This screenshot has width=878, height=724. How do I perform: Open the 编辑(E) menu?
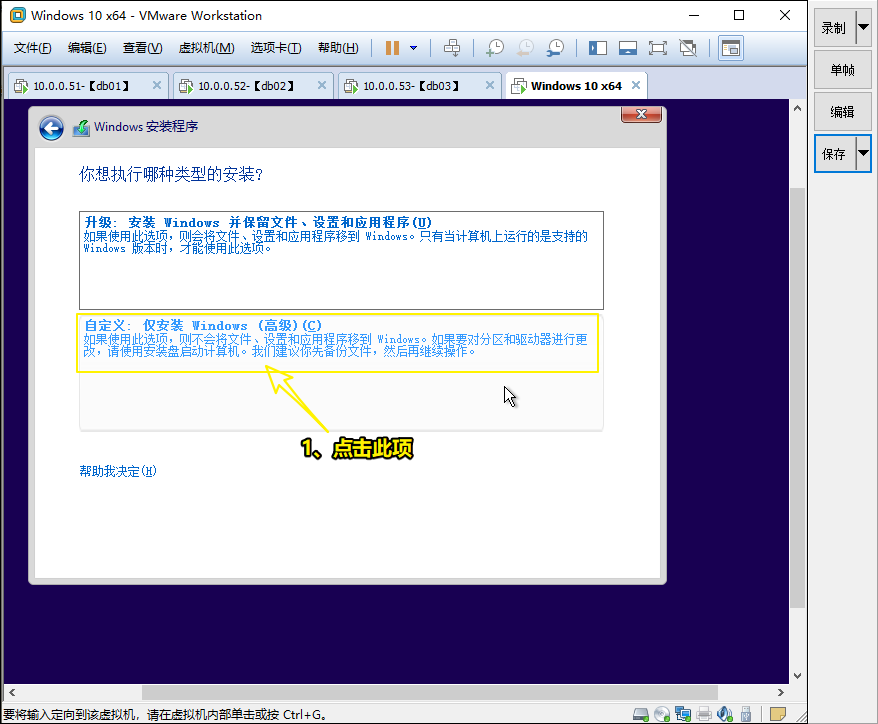(87, 48)
